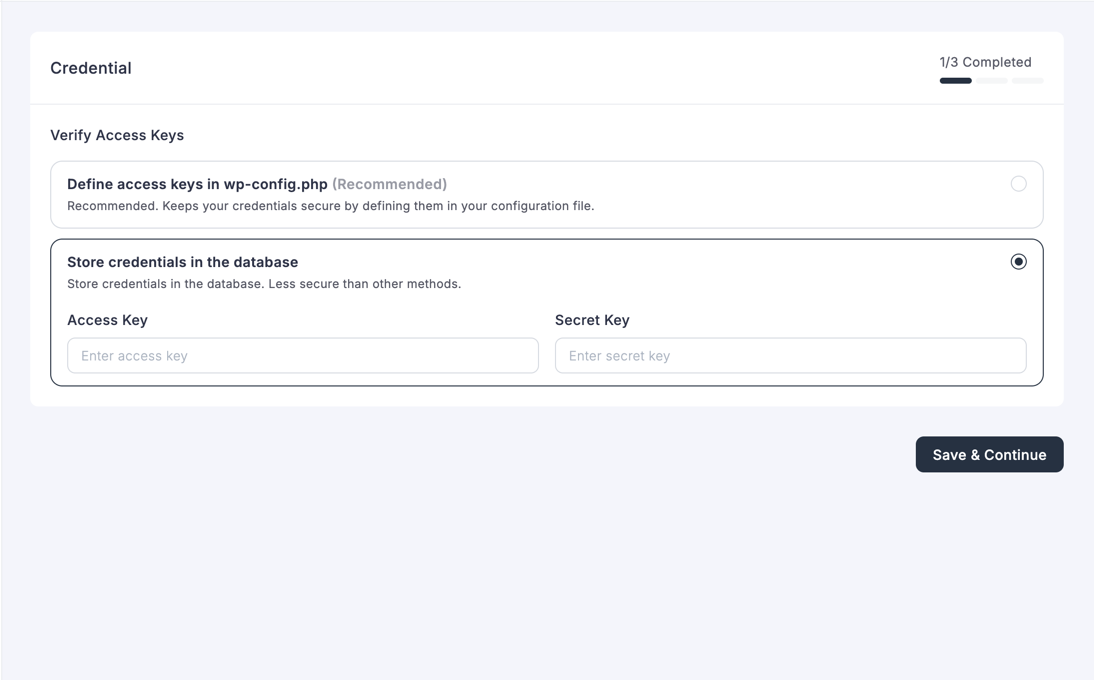Select the database storage radio button

point(1019,261)
